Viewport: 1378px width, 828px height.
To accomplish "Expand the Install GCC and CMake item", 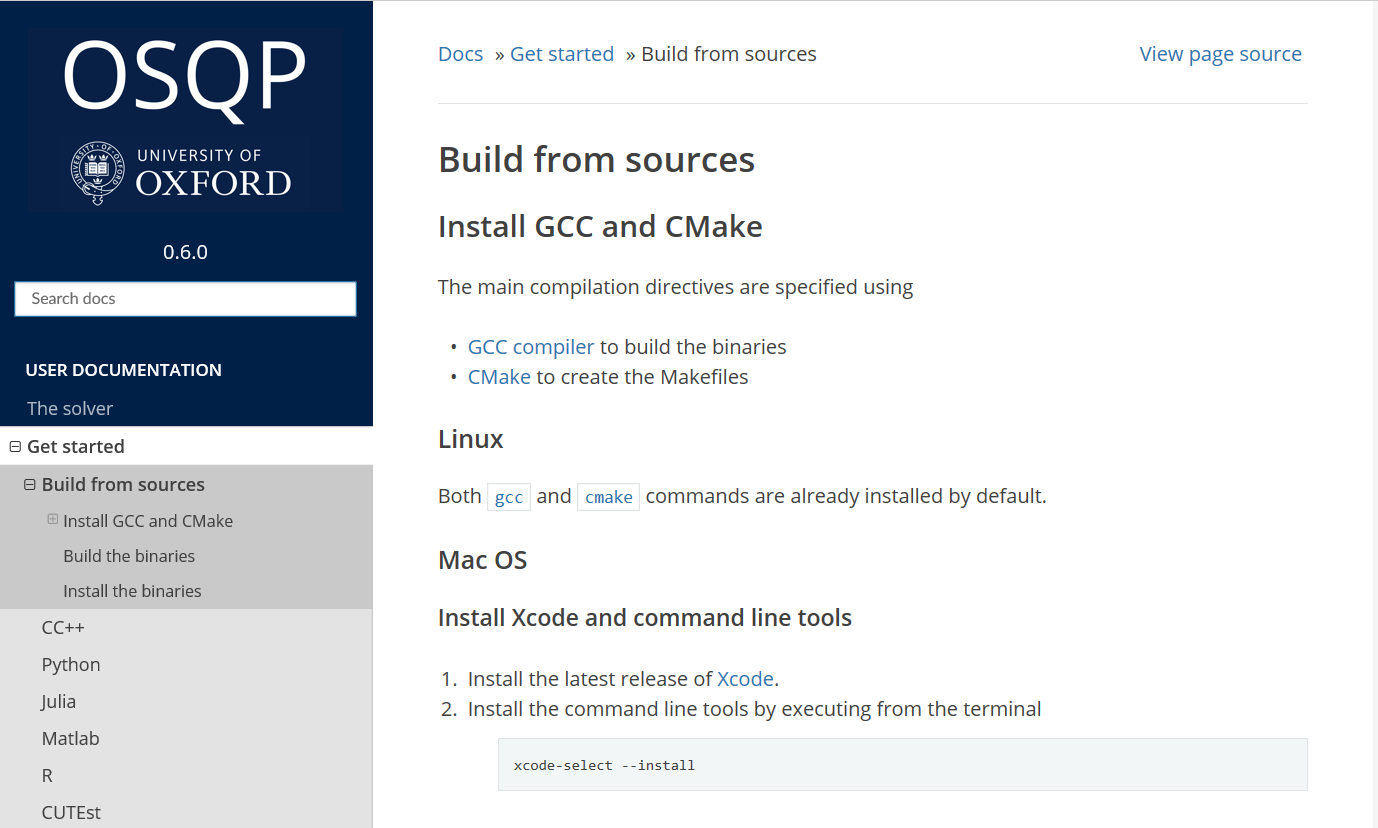I will [x=53, y=520].
